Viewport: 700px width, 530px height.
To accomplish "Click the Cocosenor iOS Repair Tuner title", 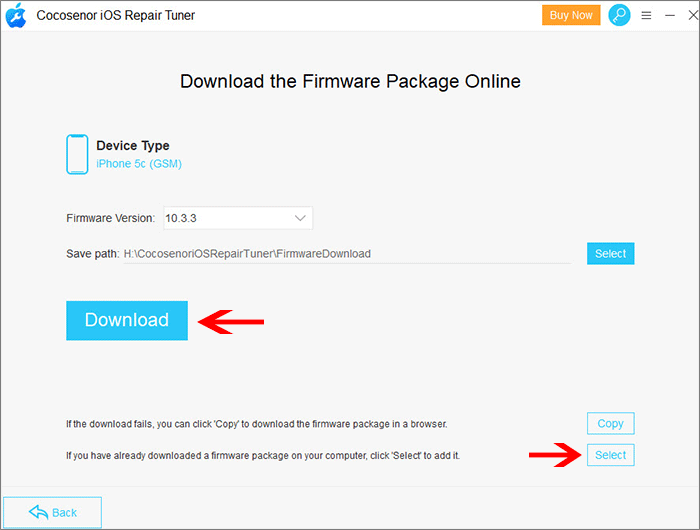I will click(x=116, y=15).
